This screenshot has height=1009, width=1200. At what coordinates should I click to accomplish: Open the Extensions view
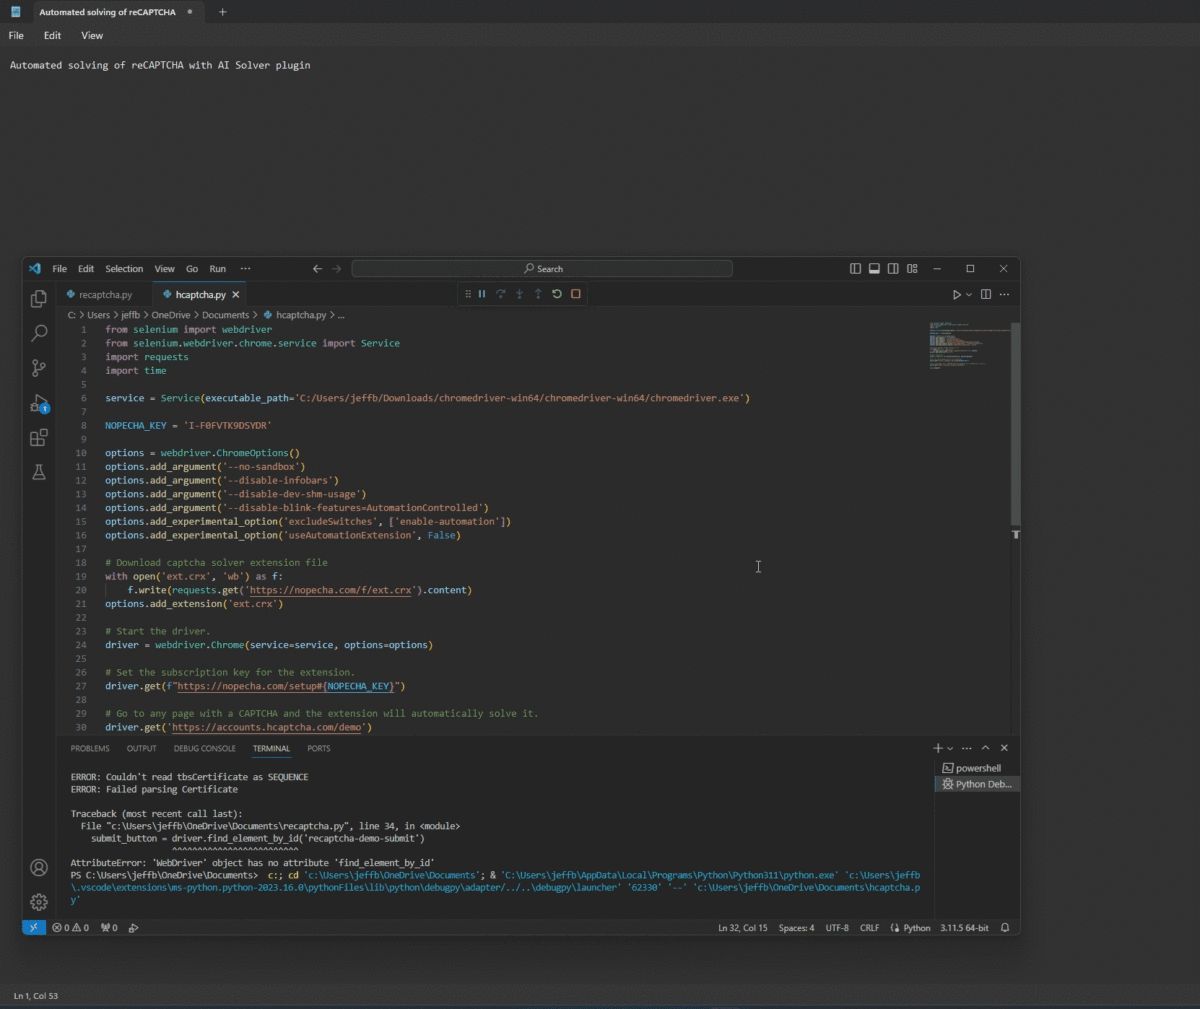click(39, 438)
